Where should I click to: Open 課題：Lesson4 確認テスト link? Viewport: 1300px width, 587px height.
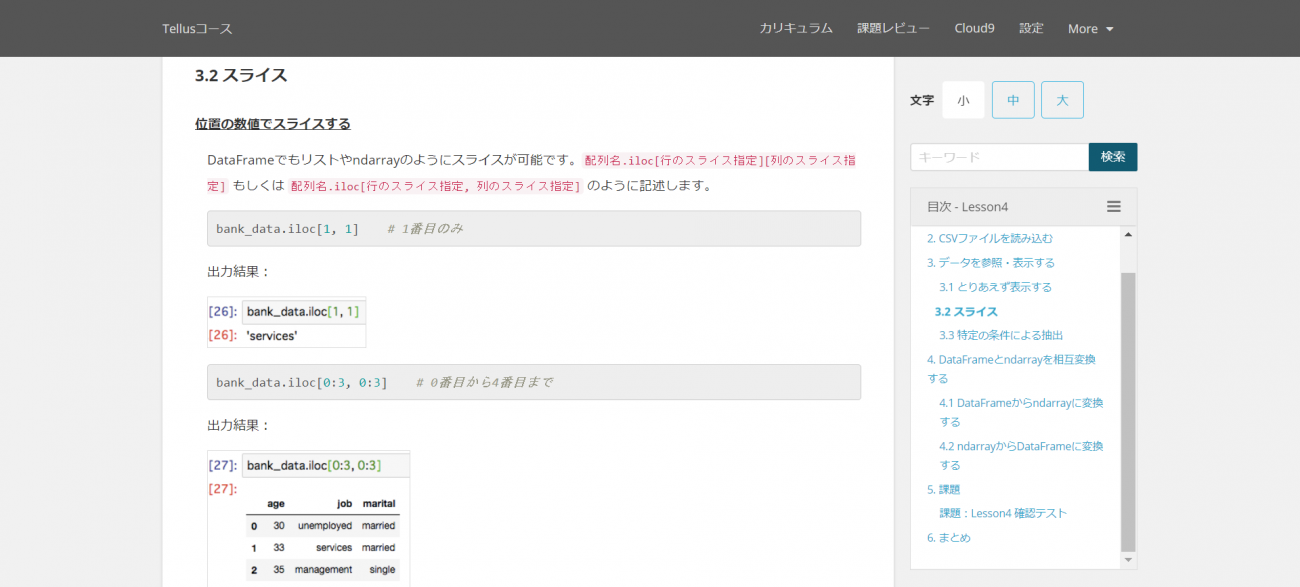(x=1003, y=513)
